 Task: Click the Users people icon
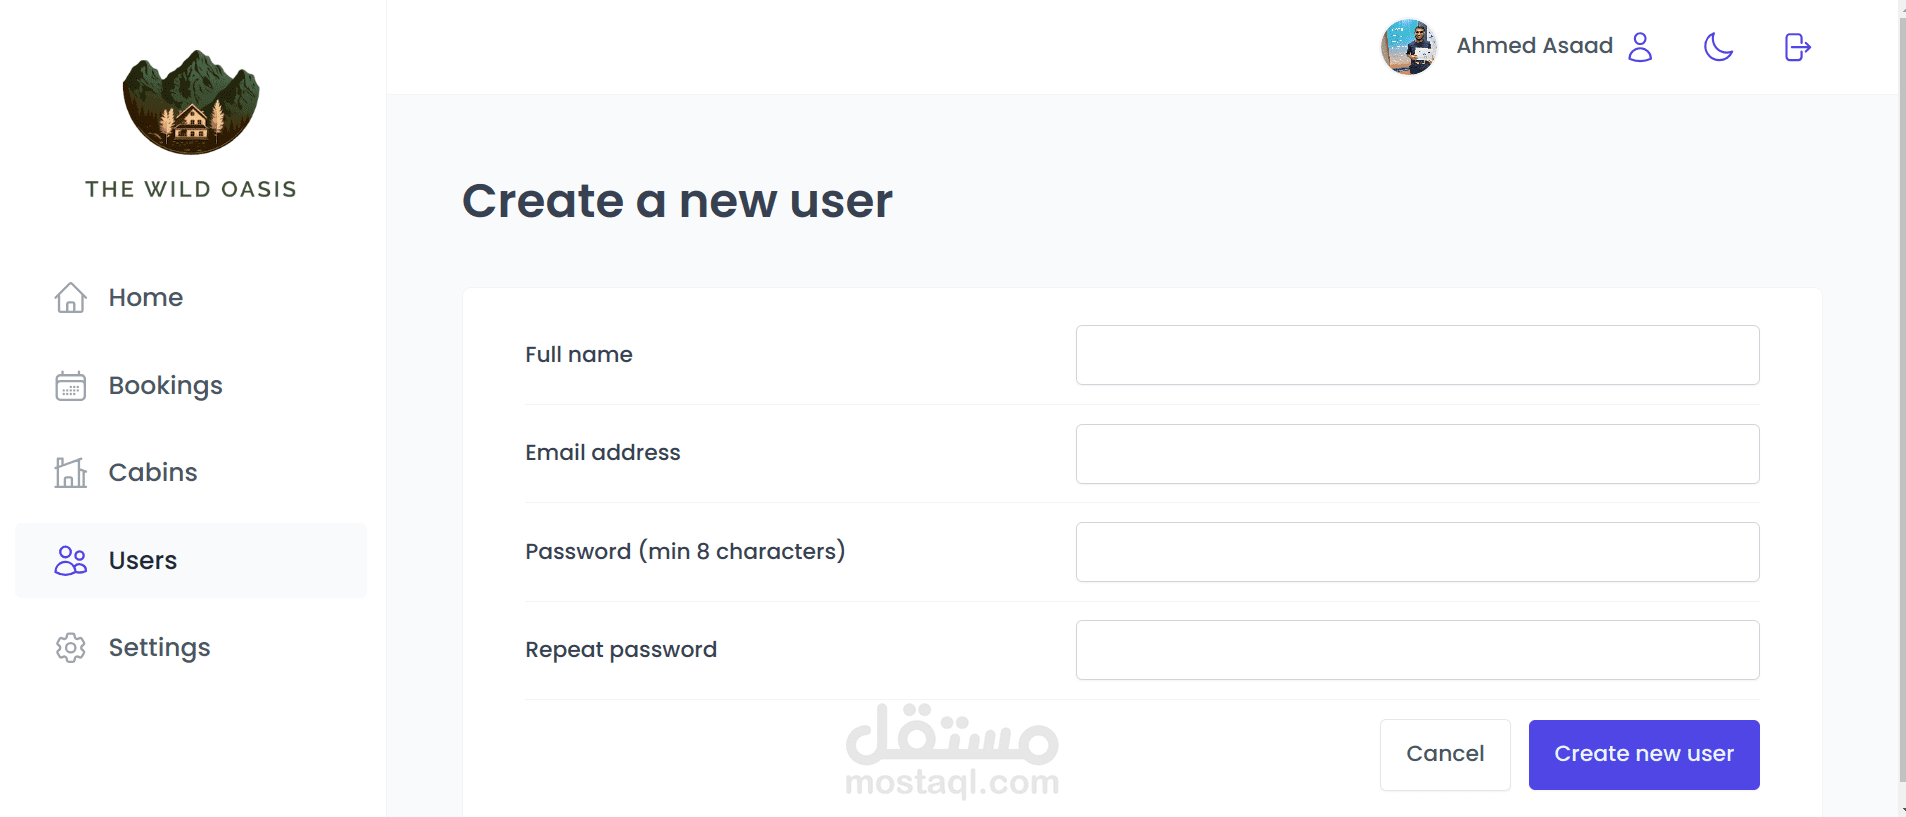tap(70, 561)
